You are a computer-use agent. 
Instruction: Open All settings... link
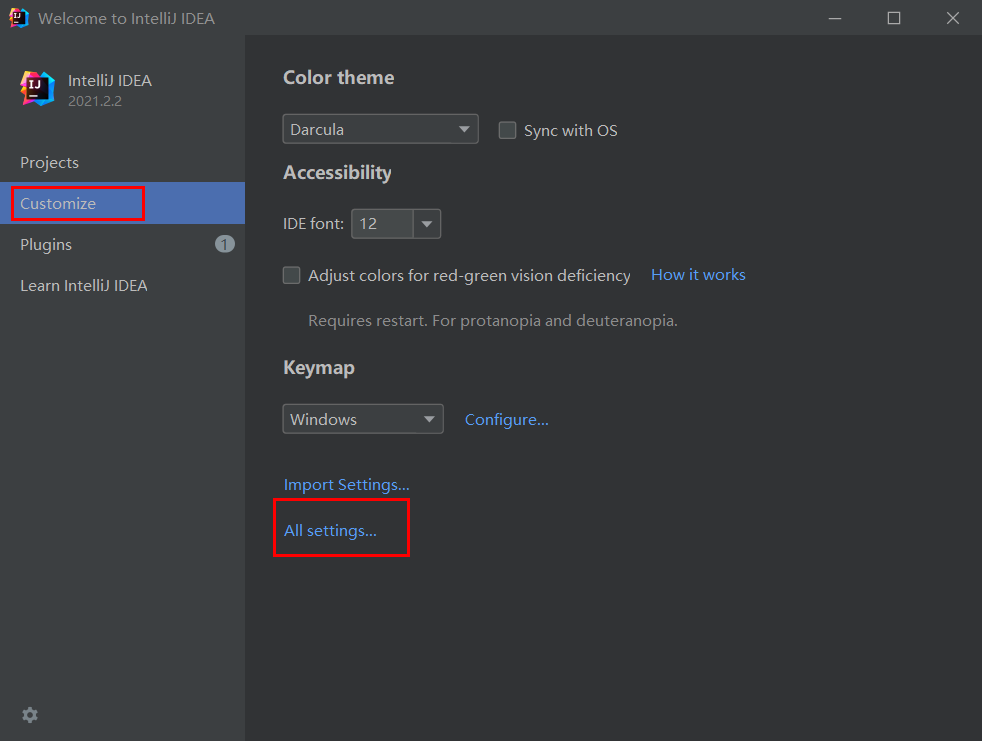[x=330, y=530]
